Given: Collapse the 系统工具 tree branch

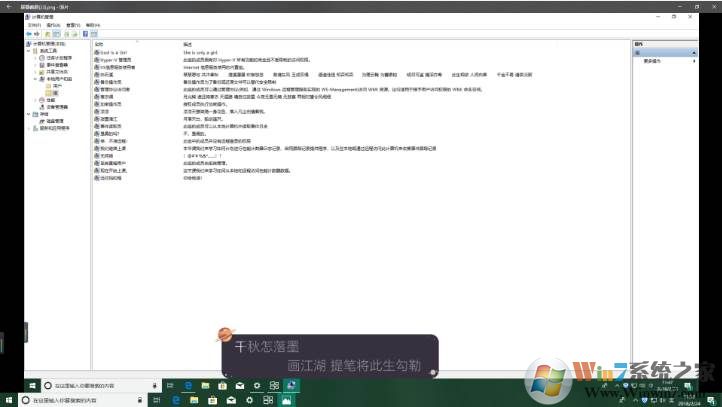Looking at the screenshot, I should click(x=29, y=51).
